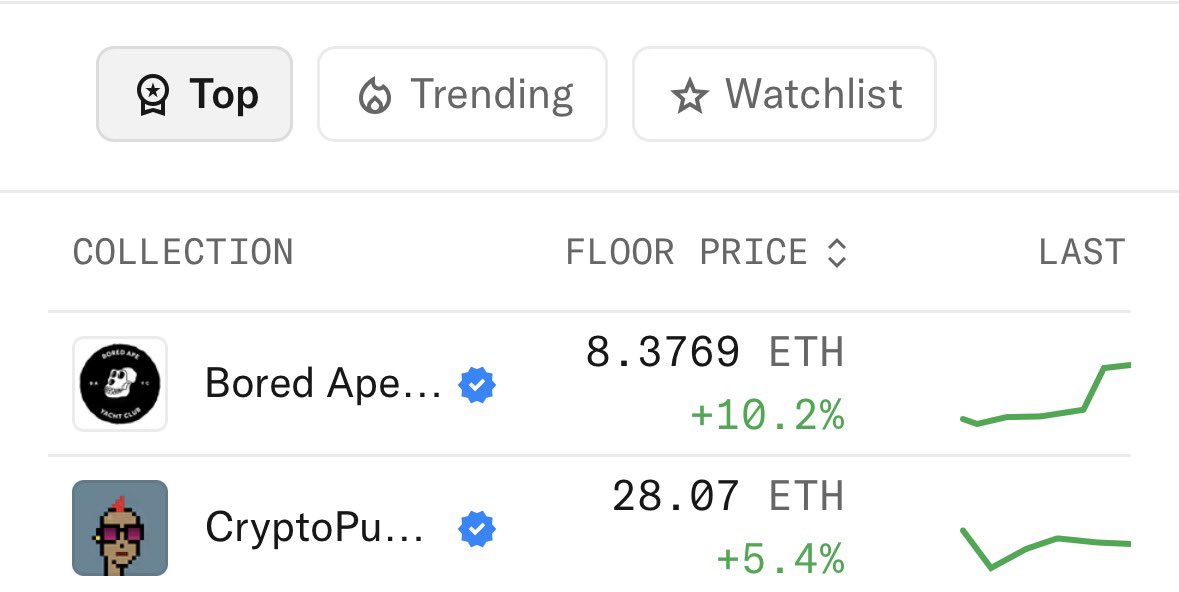Click the Bored Ape price sparkline chart
1179x592 pixels.
pos(1045,397)
